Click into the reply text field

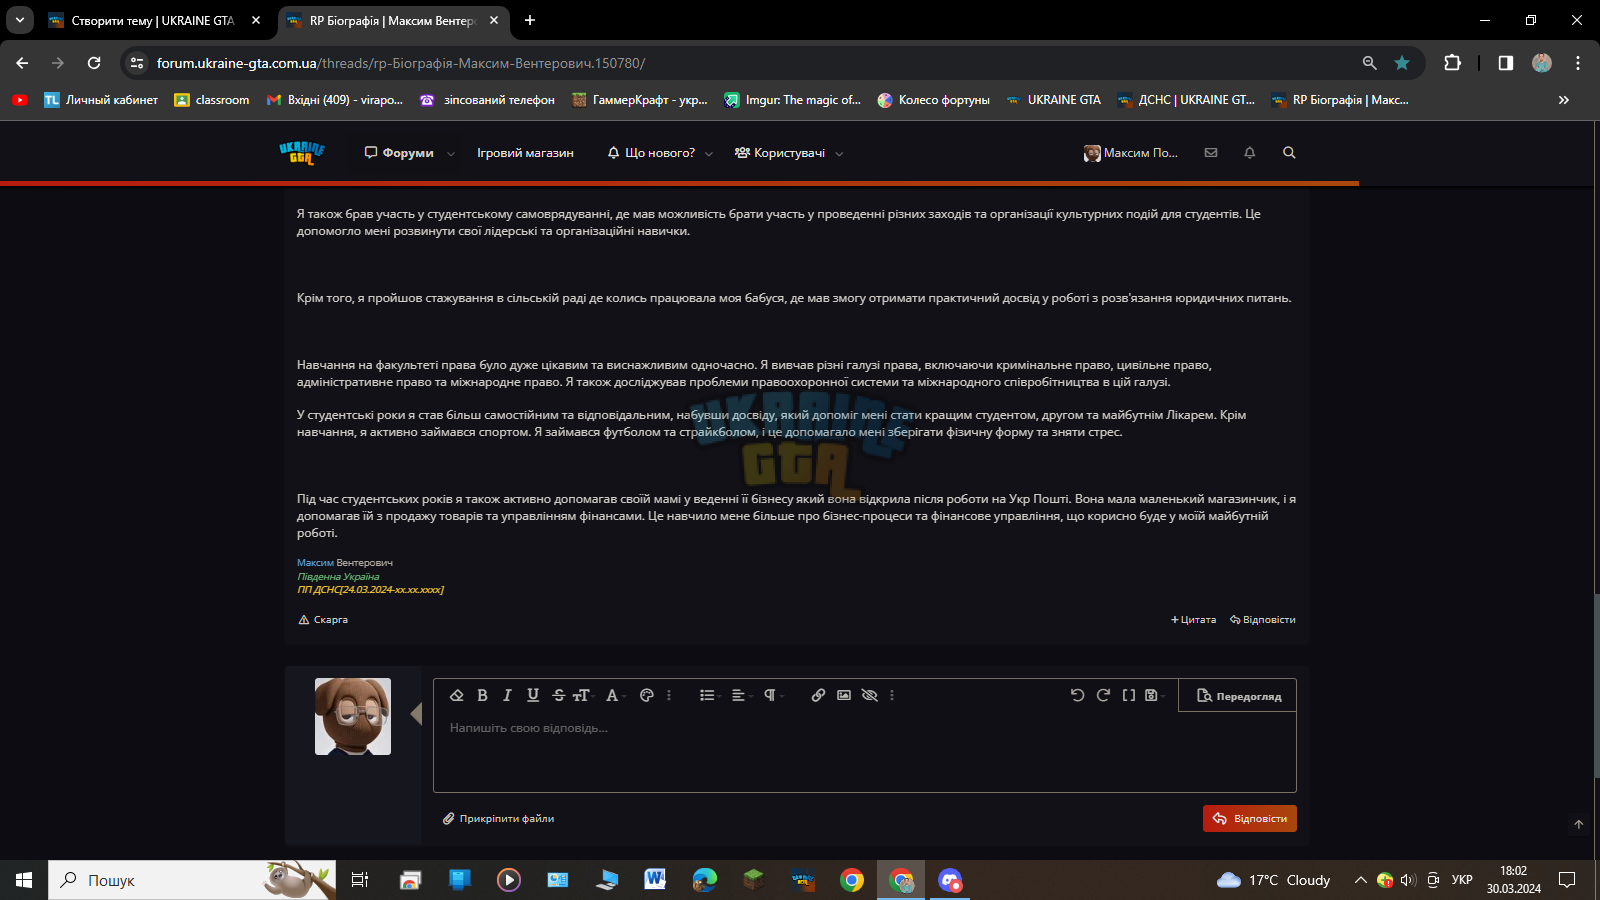click(x=864, y=751)
